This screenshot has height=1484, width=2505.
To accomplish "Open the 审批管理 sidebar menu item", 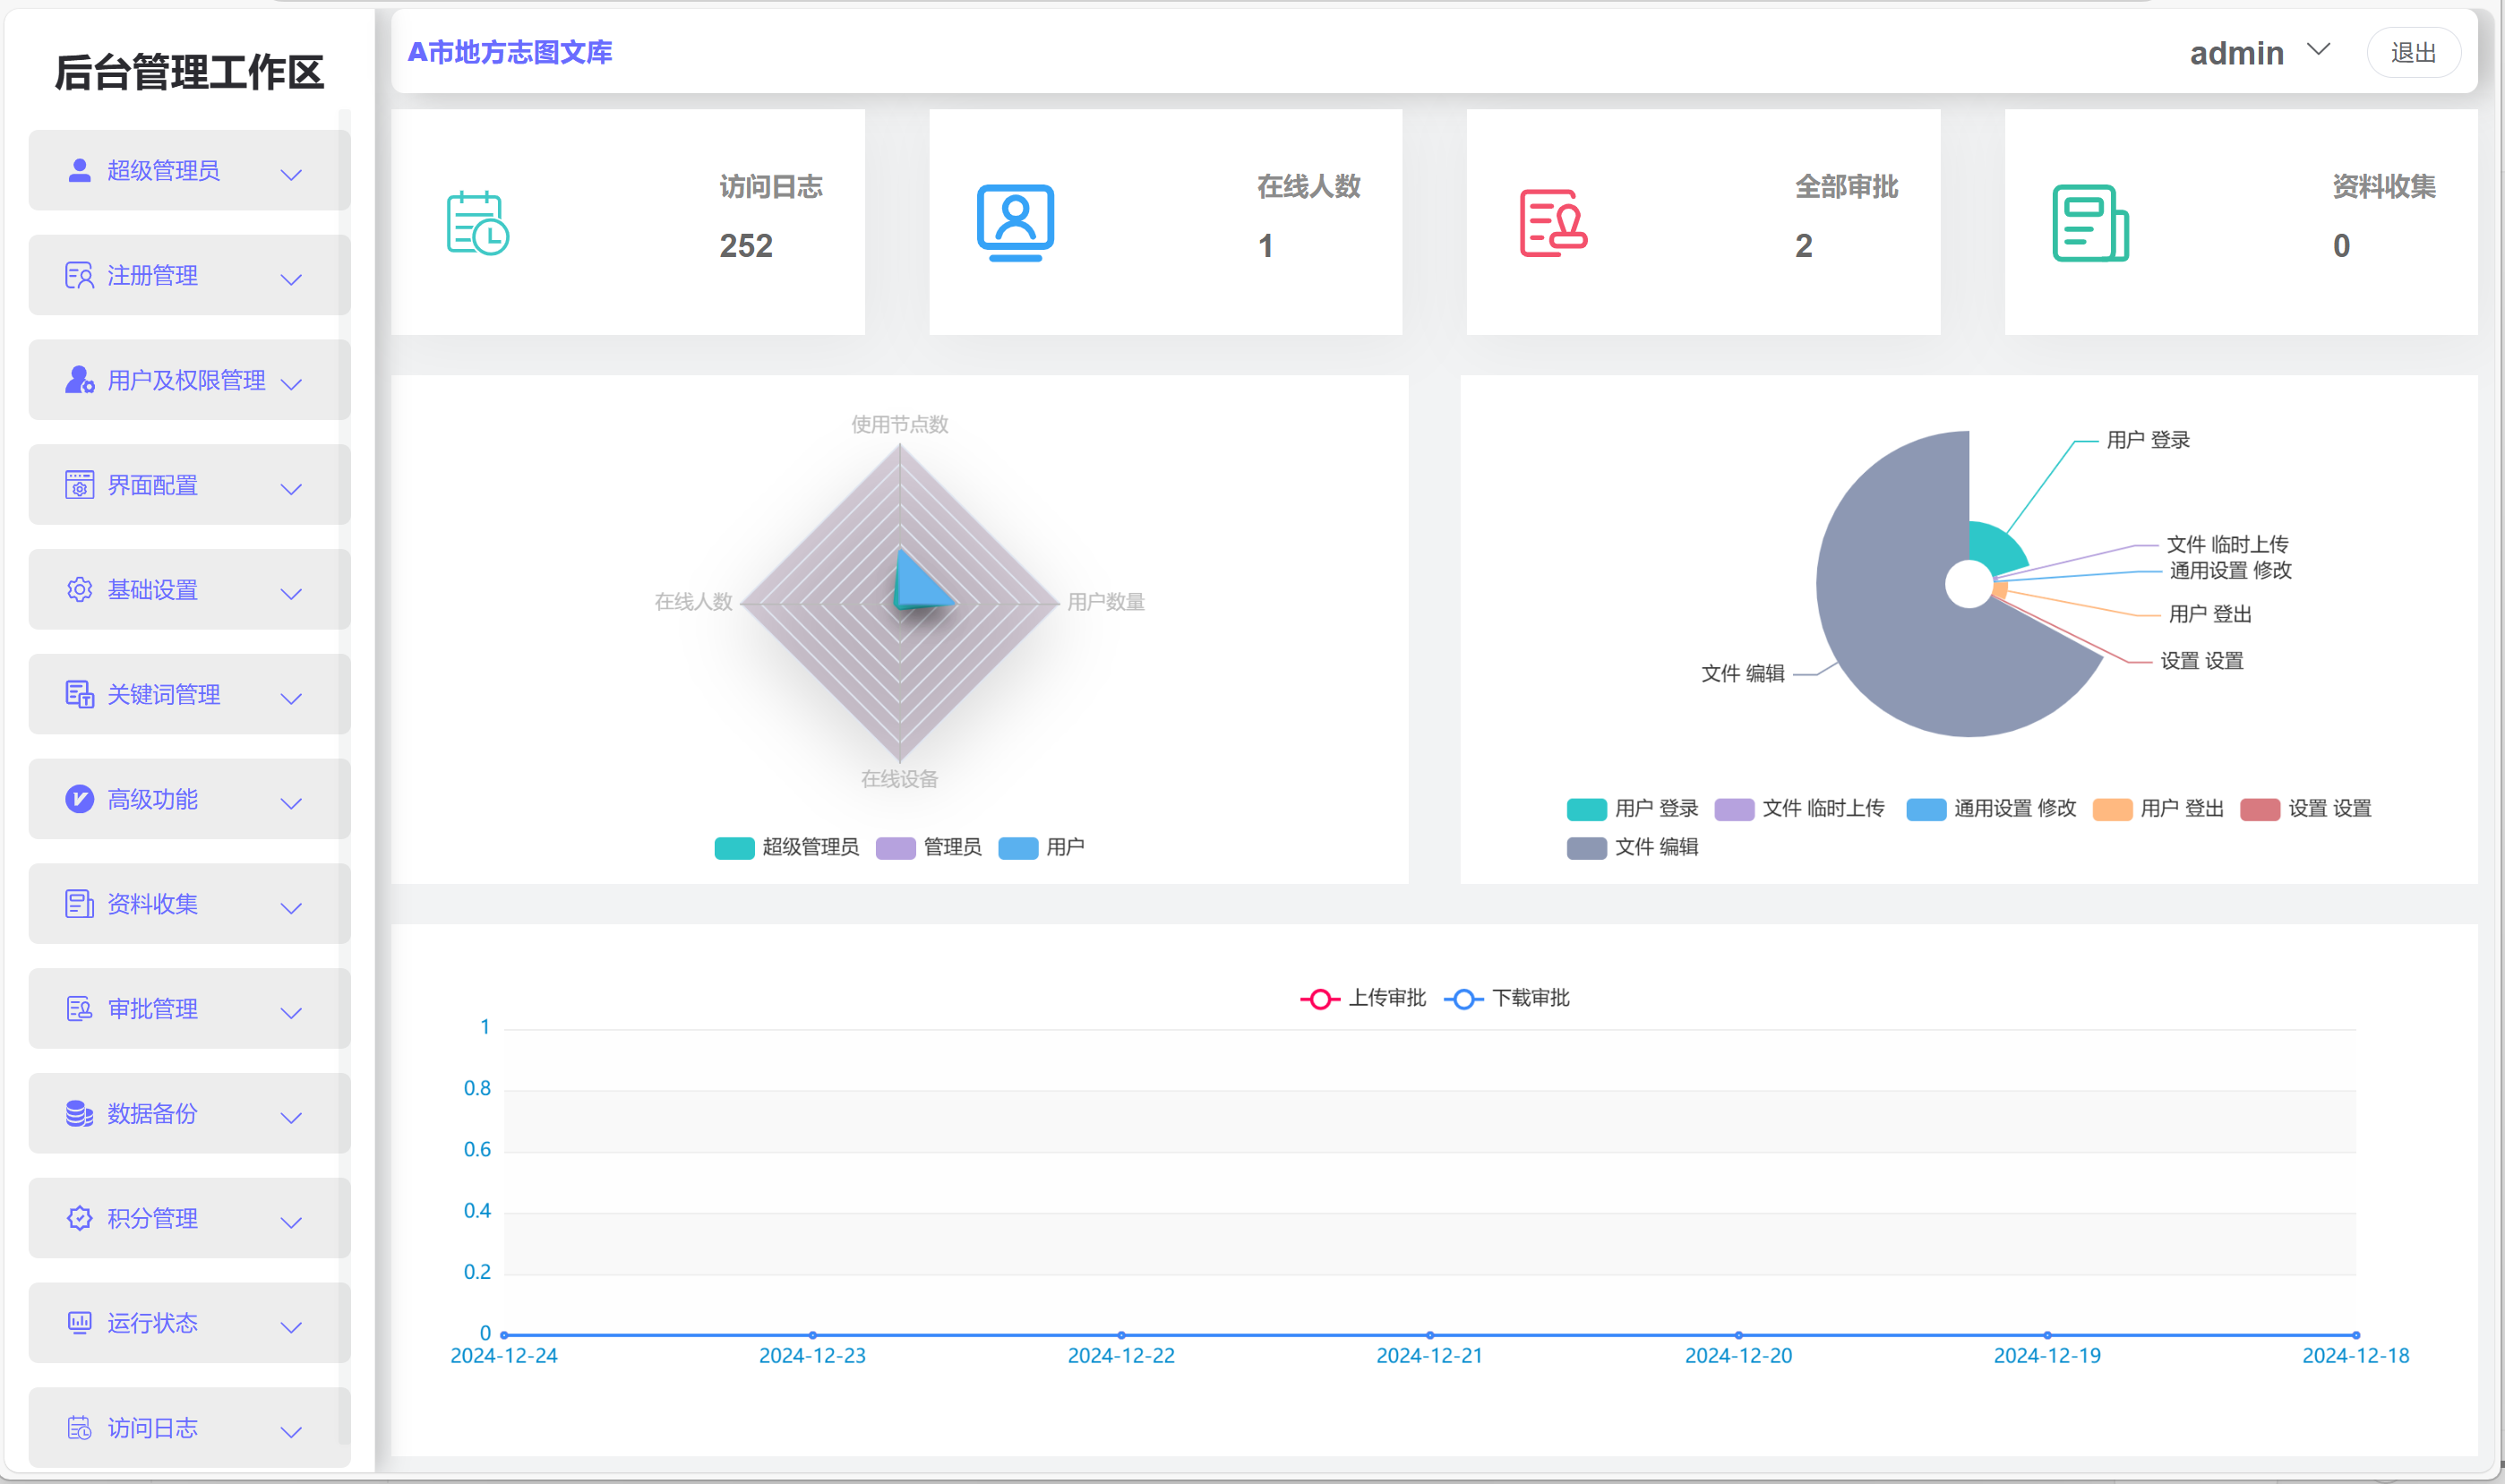I will pos(189,1009).
